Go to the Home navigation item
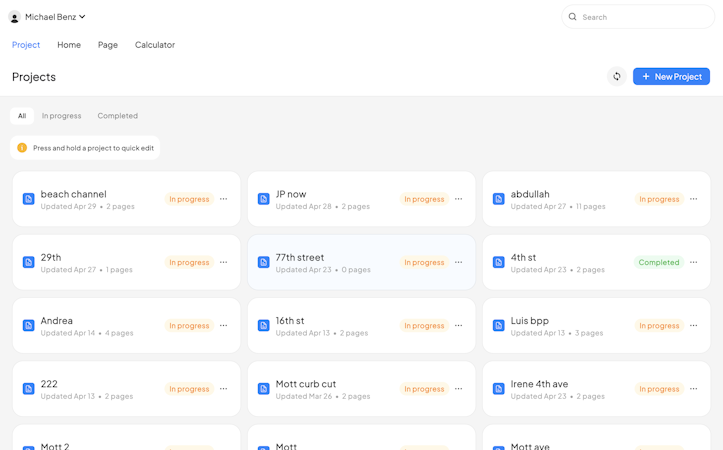The image size is (723, 450). (x=69, y=45)
